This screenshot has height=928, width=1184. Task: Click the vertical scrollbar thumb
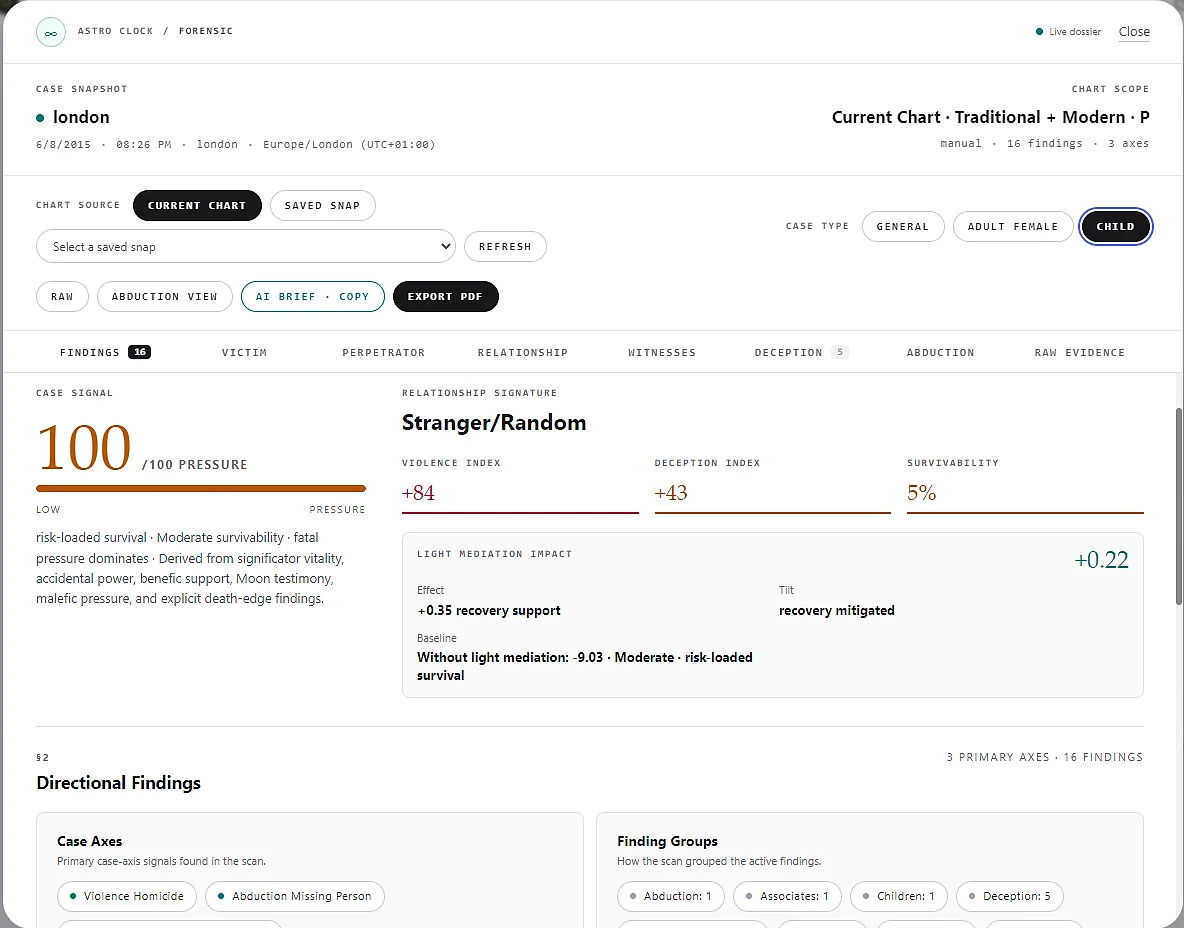[1178, 506]
